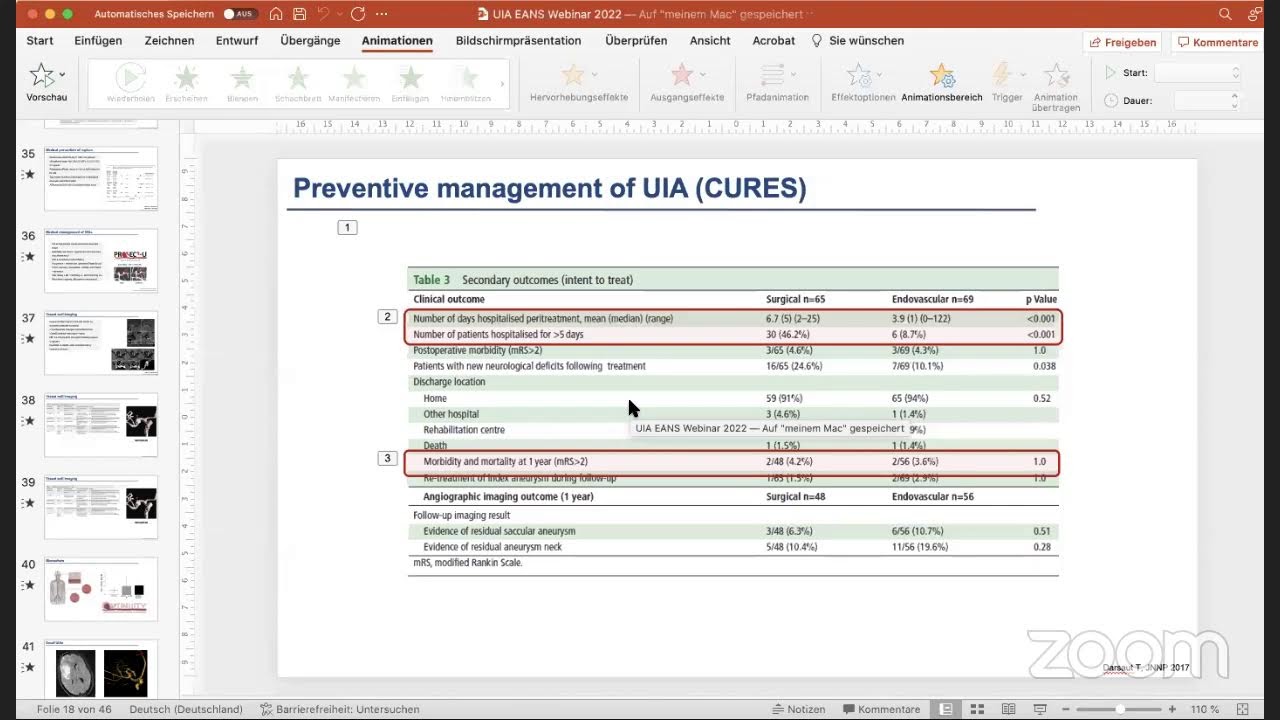Screen dimensions: 1280x720
Task: Open the Überprüfen tab
Action: point(636,41)
